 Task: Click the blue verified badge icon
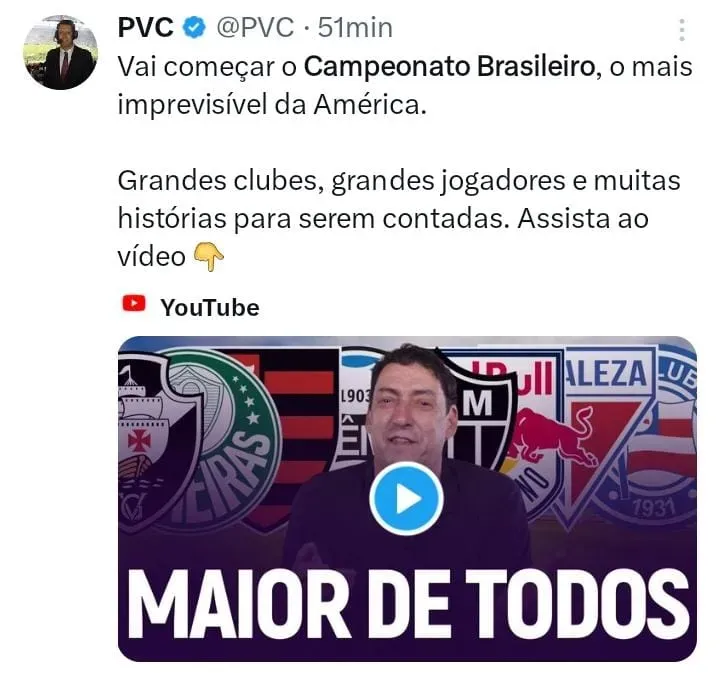pyautogui.click(x=195, y=28)
